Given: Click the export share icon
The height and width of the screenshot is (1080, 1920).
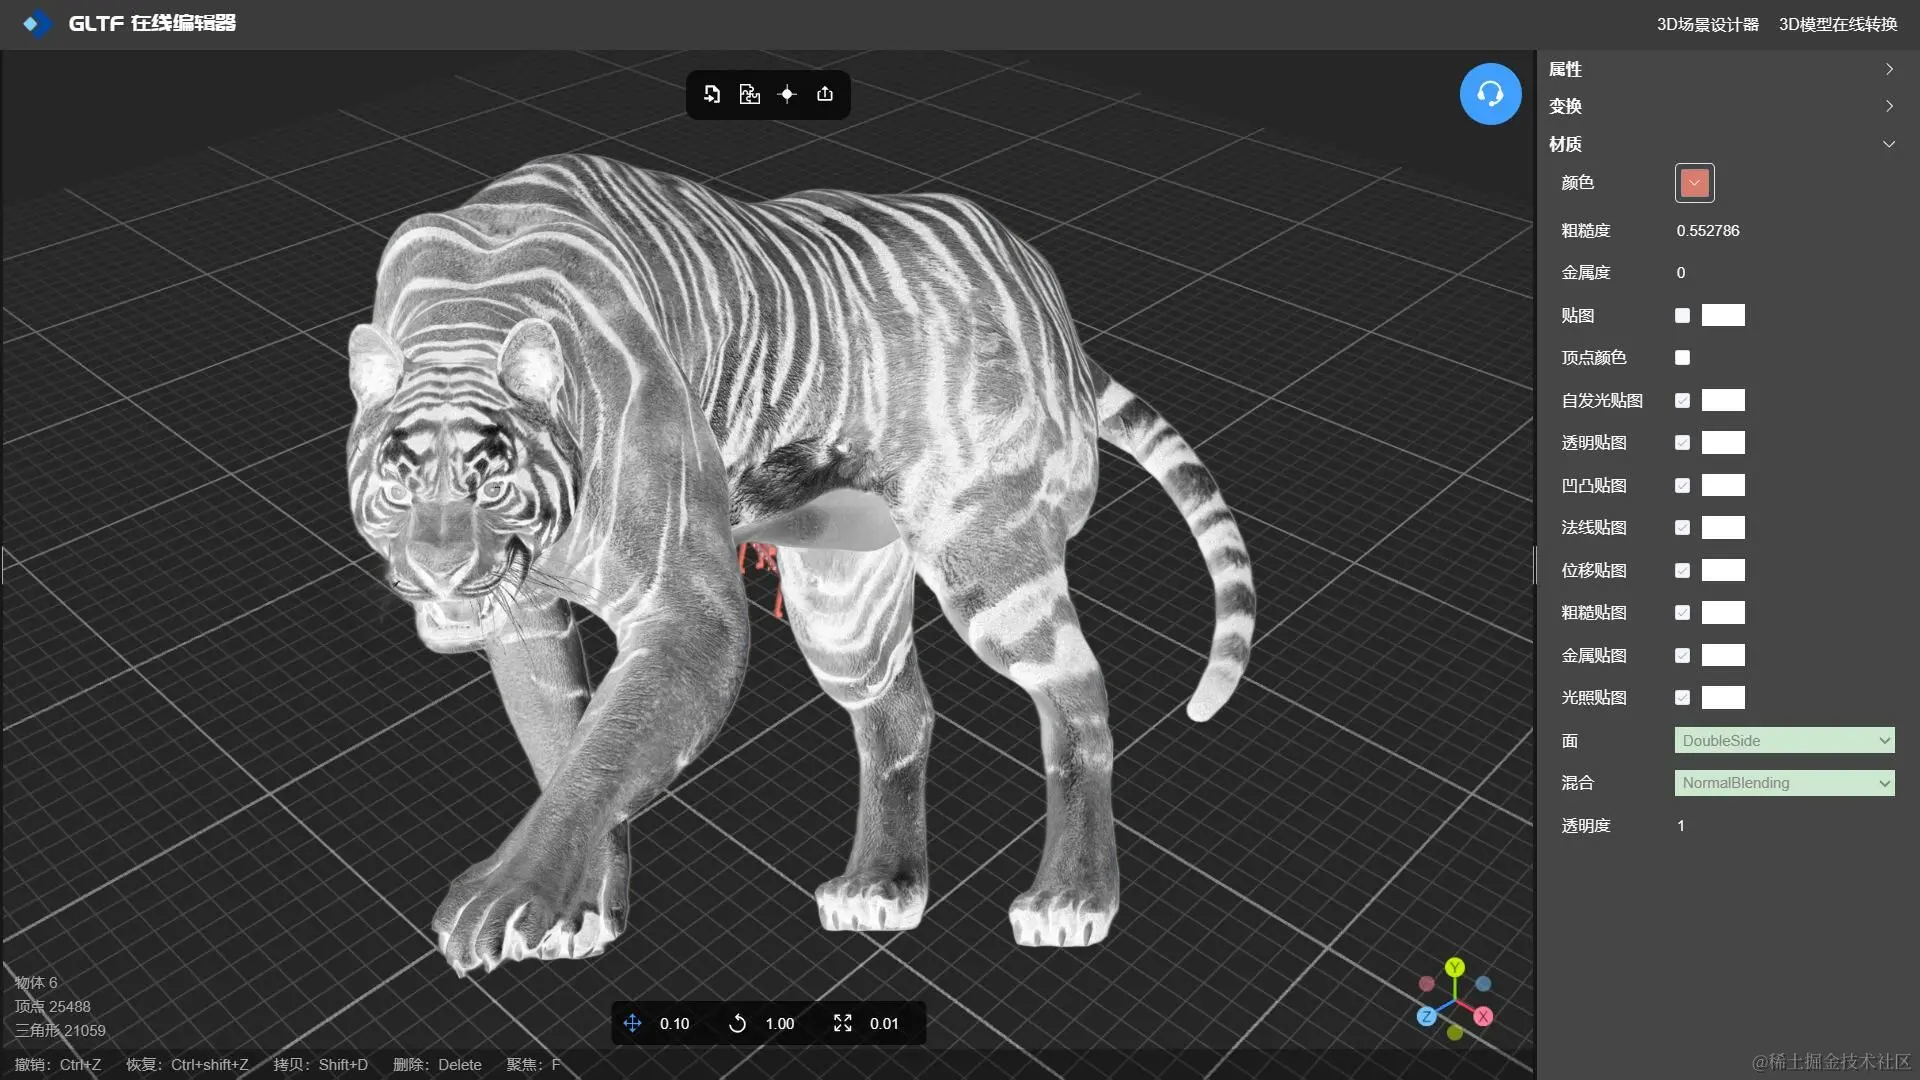Looking at the screenshot, I should point(825,94).
